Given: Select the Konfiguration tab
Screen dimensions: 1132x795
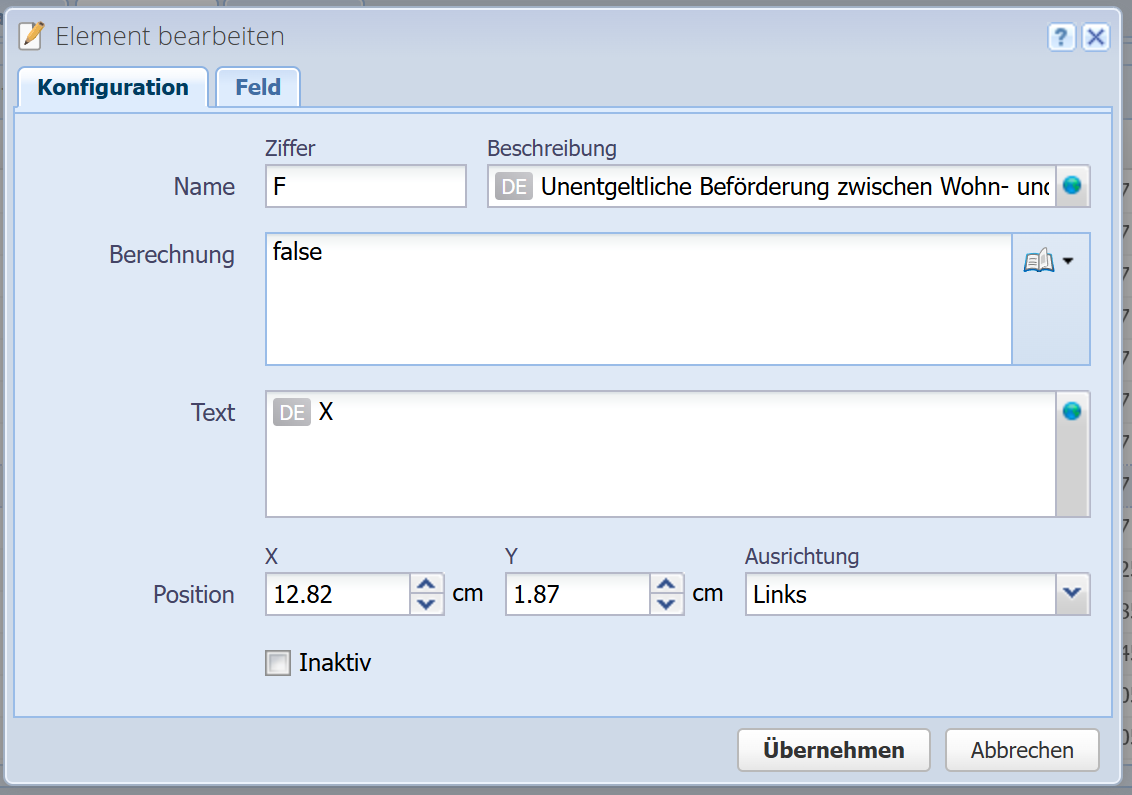Looking at the screenshot, I should pos(113,87).
